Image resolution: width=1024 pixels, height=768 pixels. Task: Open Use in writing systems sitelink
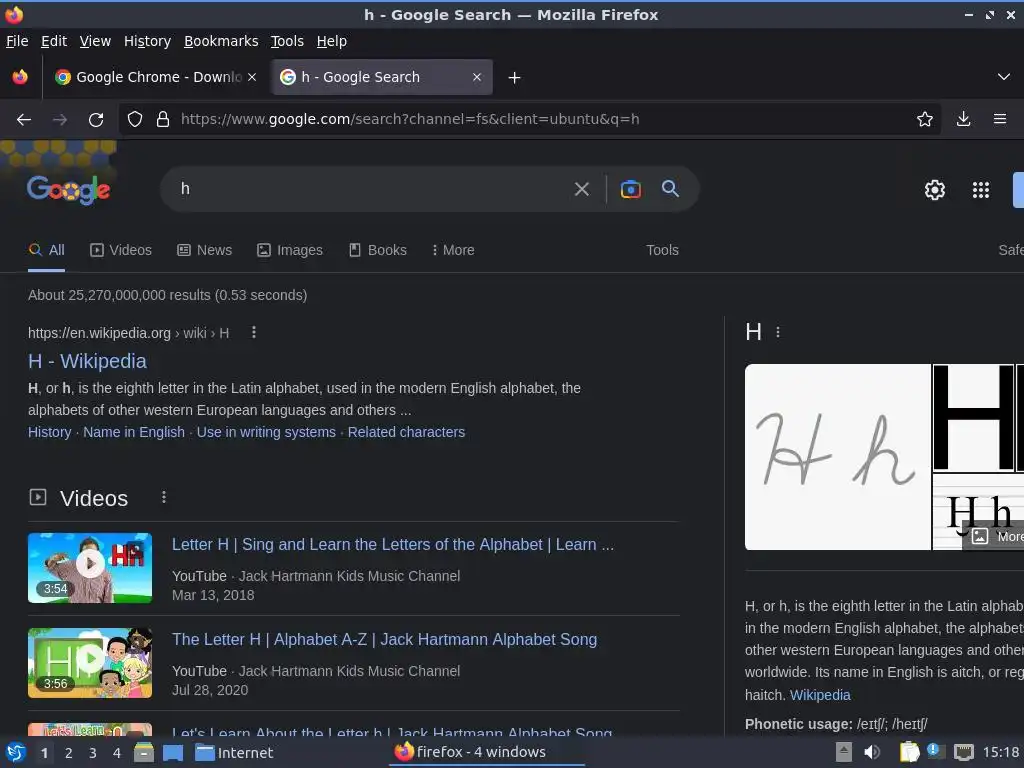coord(266,432)
